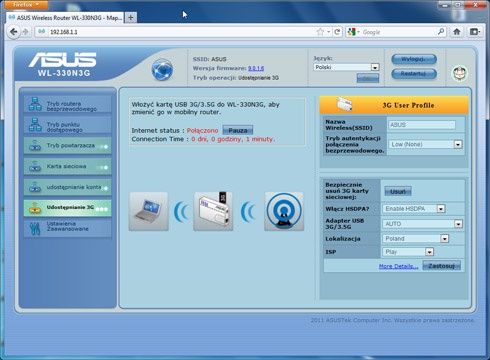Click the browser forward arrow button
This screenshot has width=490, height=360.
[25, 32]
